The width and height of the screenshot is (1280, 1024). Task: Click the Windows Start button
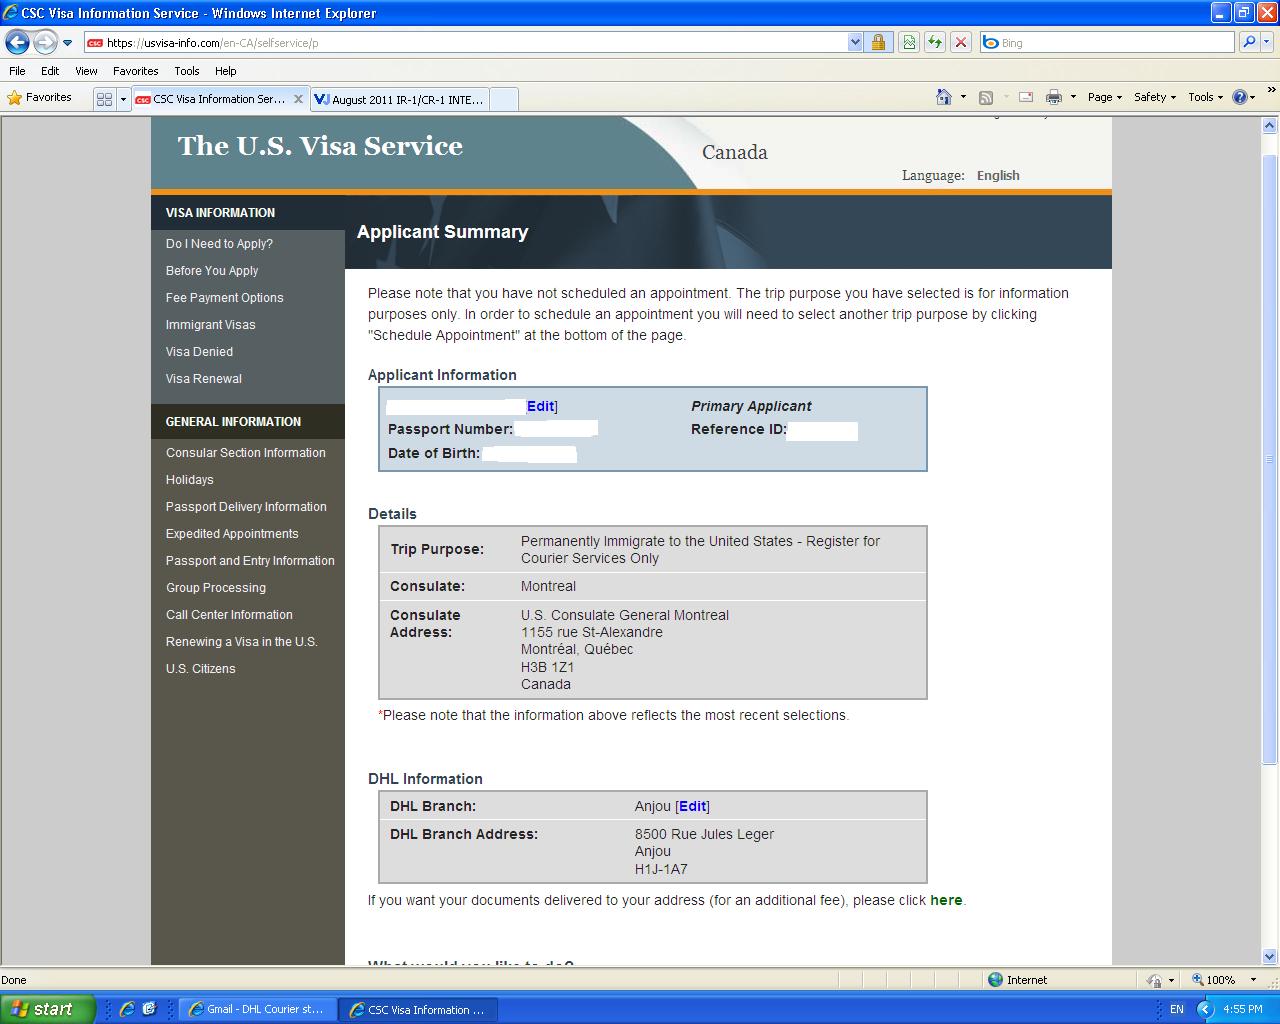(x=47, y=1009)
